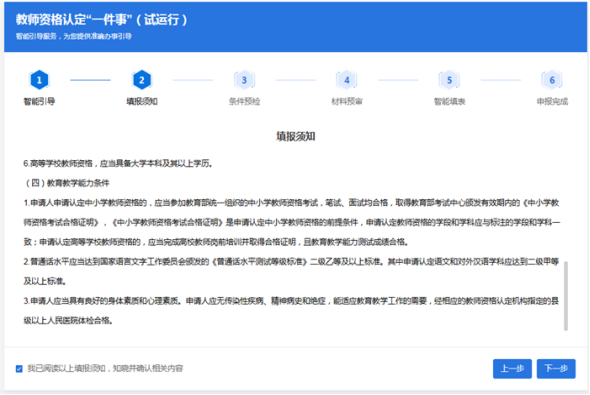
Task: Click the 填报须知 centered heading
Action: click(296, 136)
